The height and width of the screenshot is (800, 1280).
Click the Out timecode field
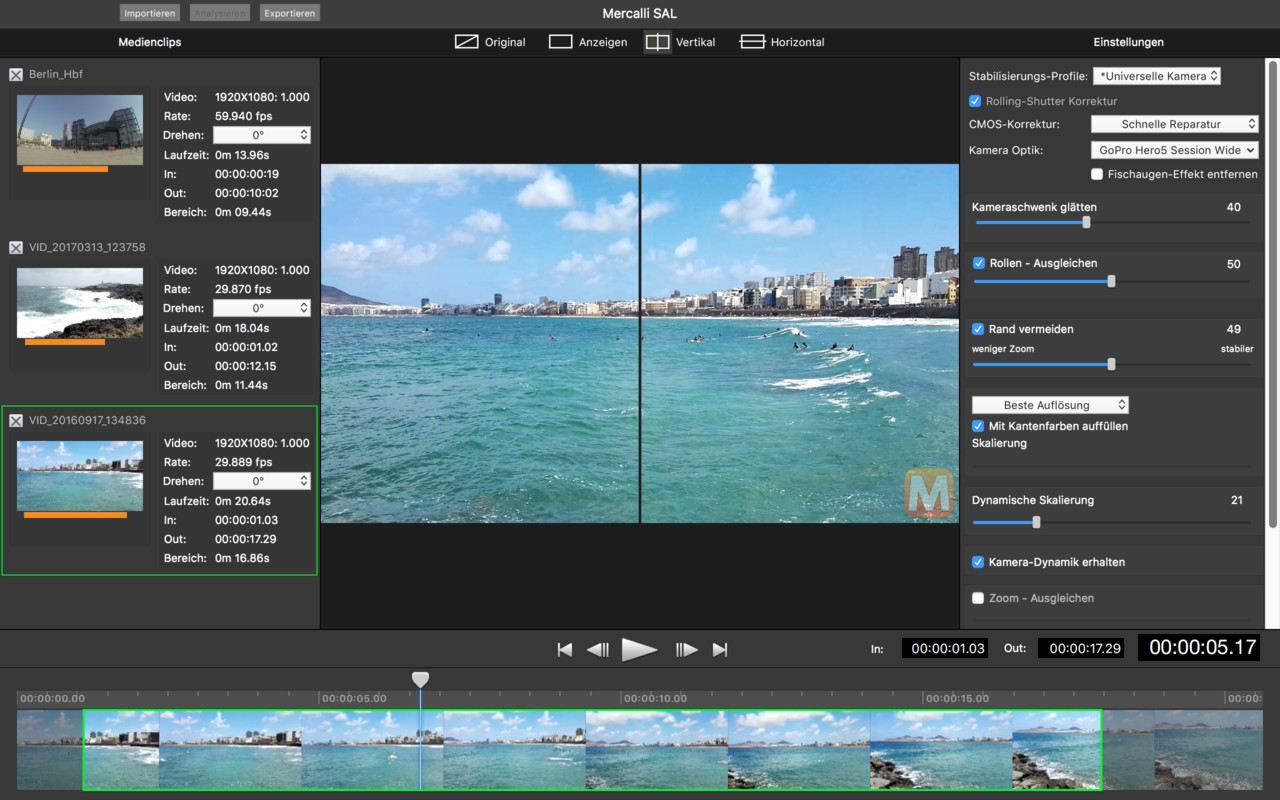[1080, 648]
